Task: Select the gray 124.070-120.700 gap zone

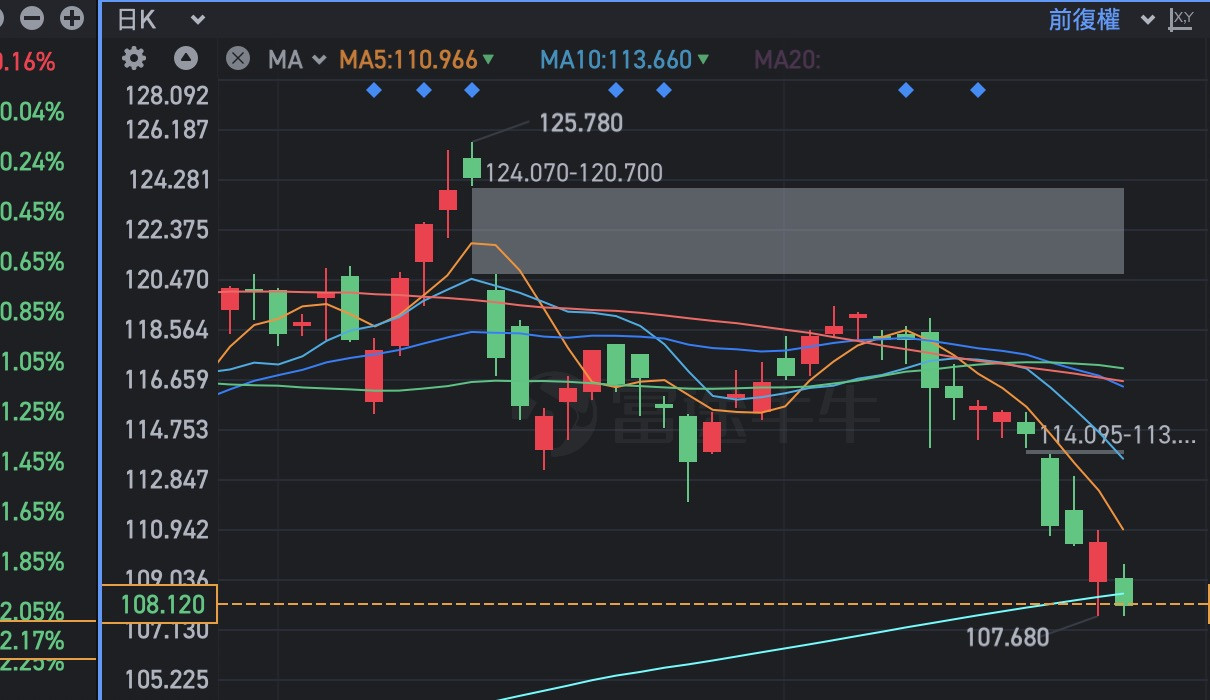Action: 797,230
